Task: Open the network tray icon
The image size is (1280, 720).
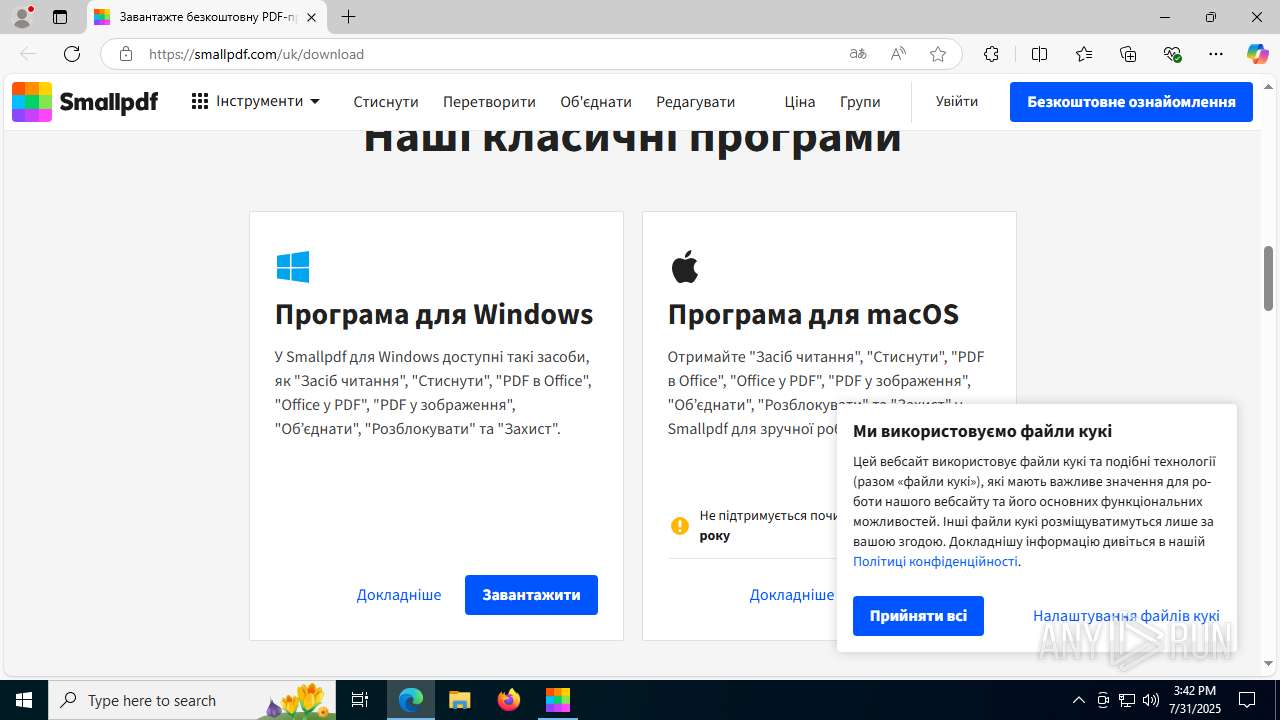Action: 1127,700
